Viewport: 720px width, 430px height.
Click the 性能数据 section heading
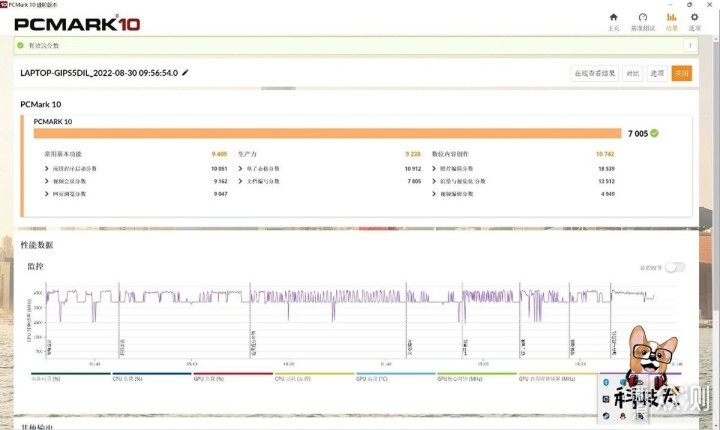pos(37,245)
